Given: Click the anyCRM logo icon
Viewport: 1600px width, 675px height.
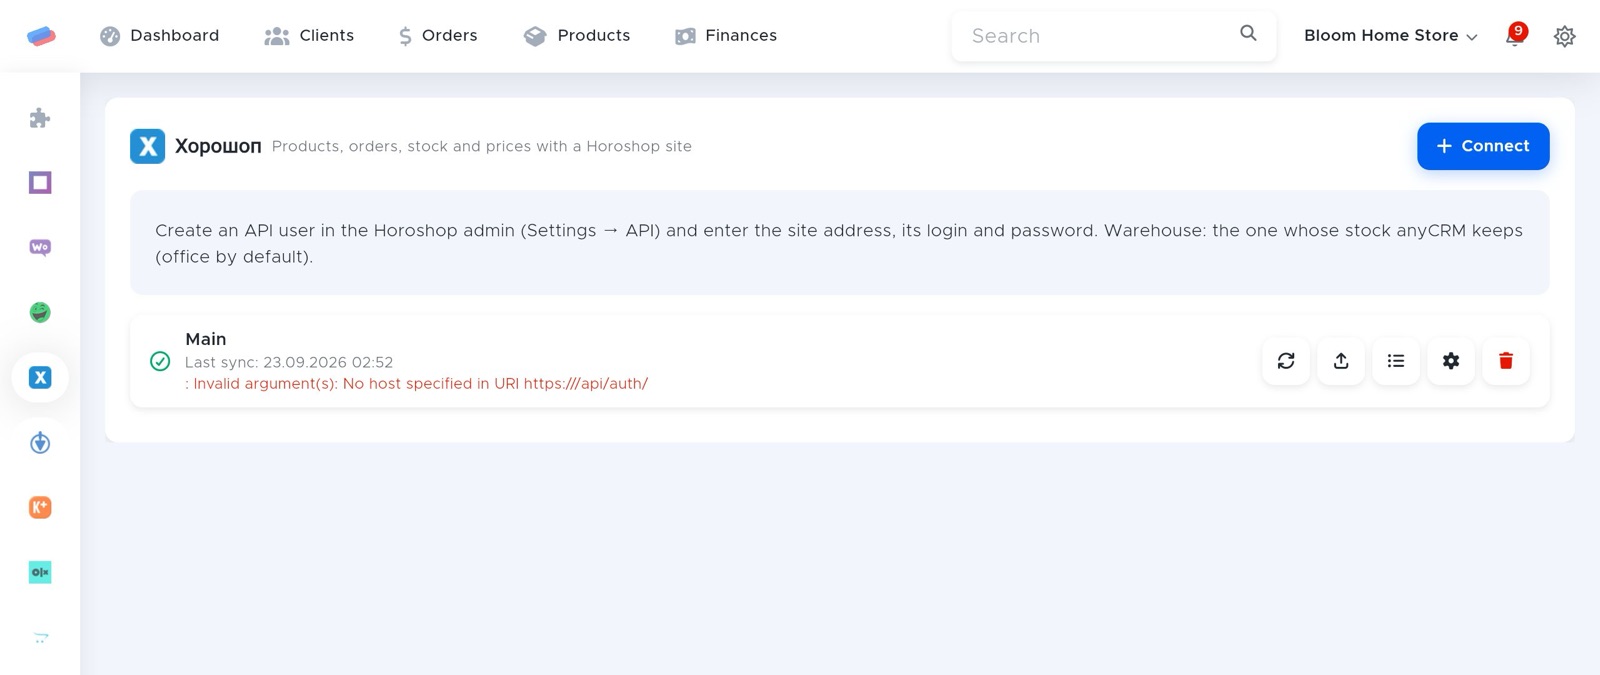Looking at the screenshot, I should [x=41, y=36].
